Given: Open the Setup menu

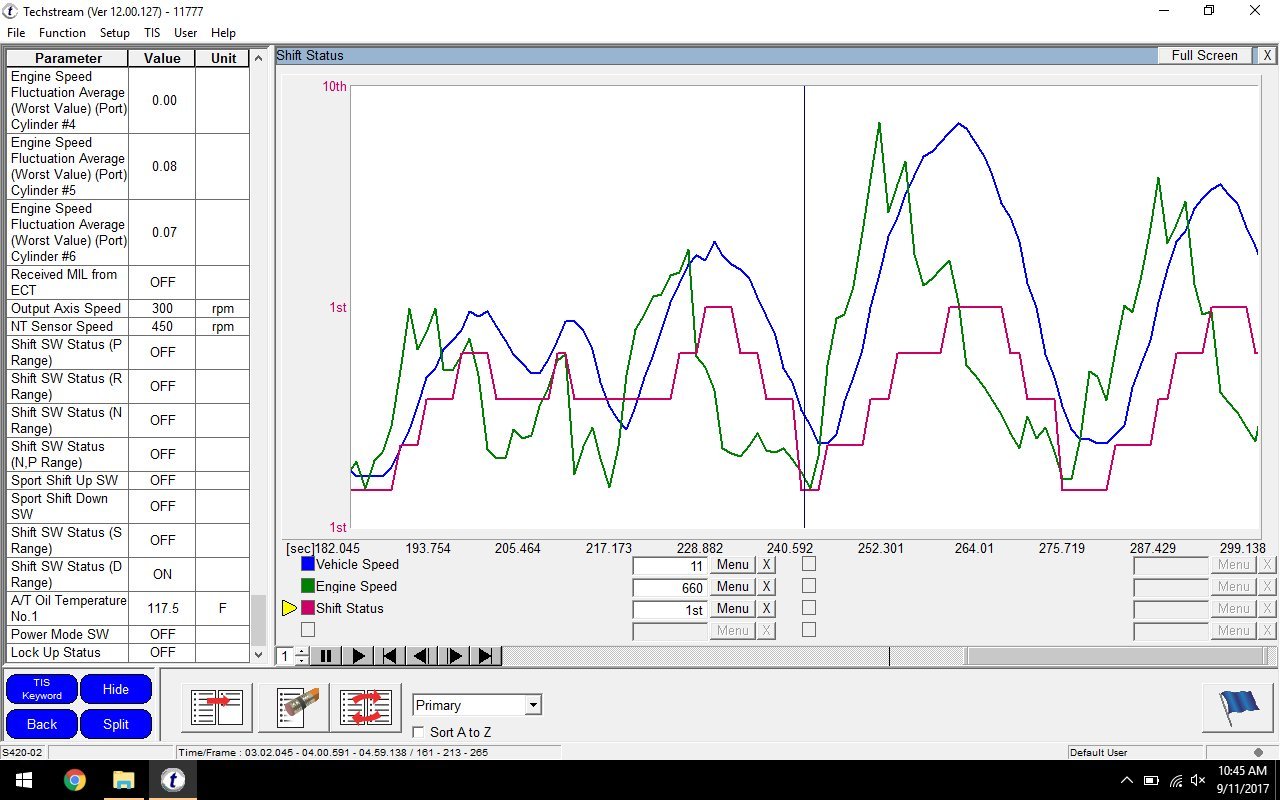Looking at the screenshot, I should click(115, 33).
